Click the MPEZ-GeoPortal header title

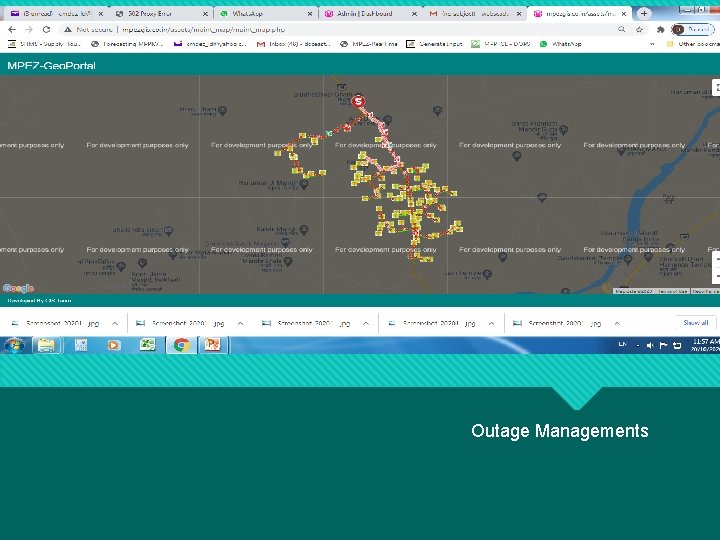pos(51,65)
